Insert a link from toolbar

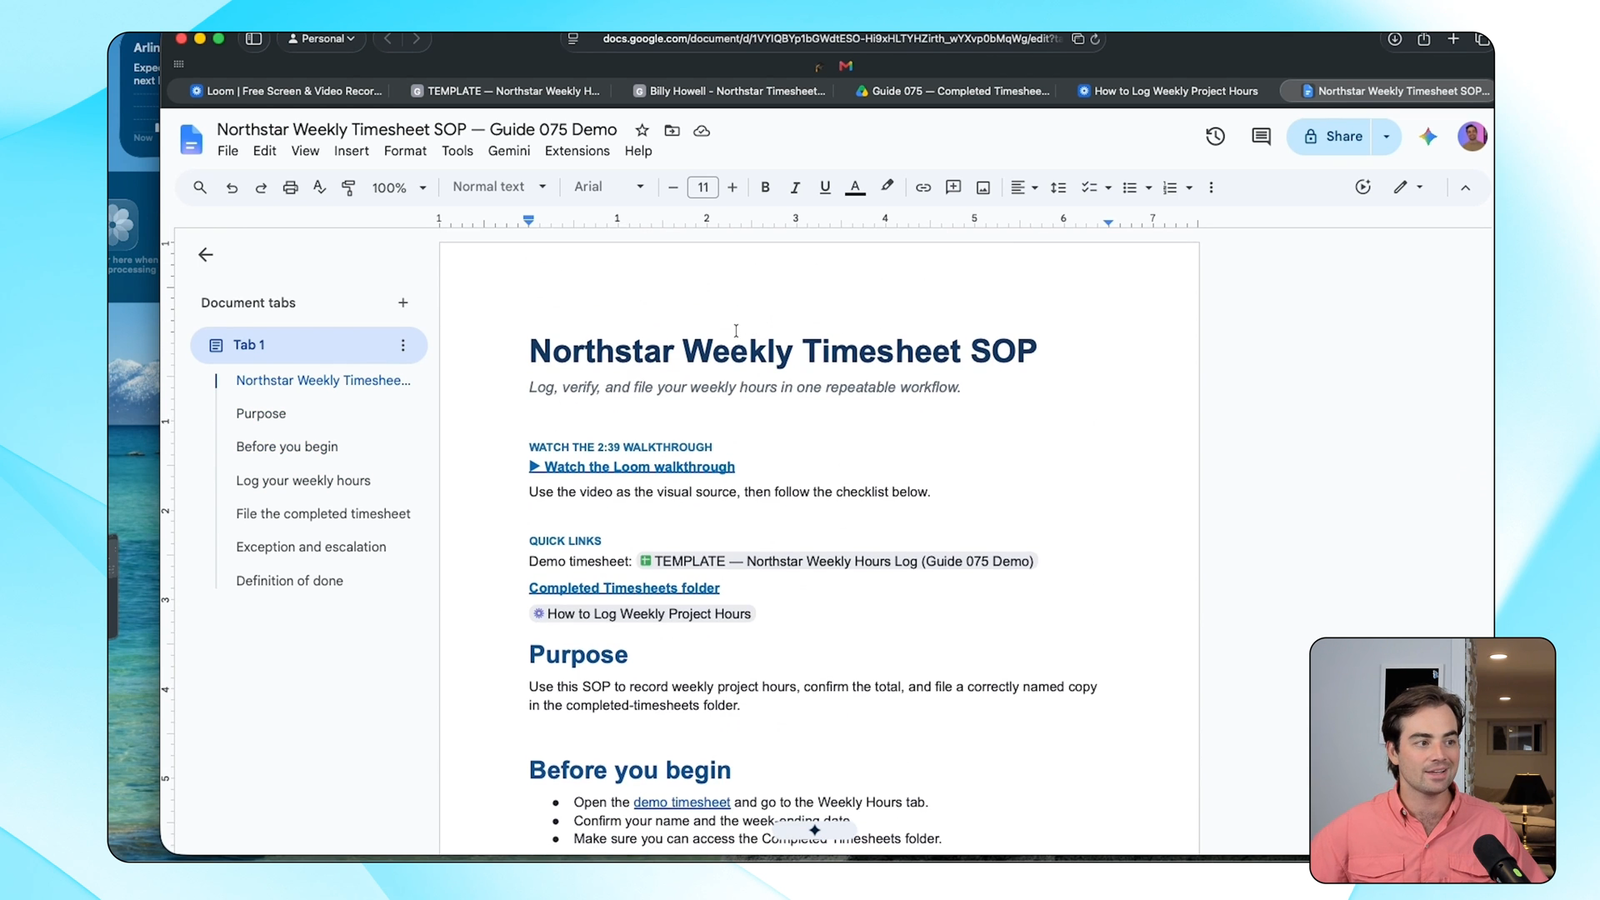[x=923, y=187]
